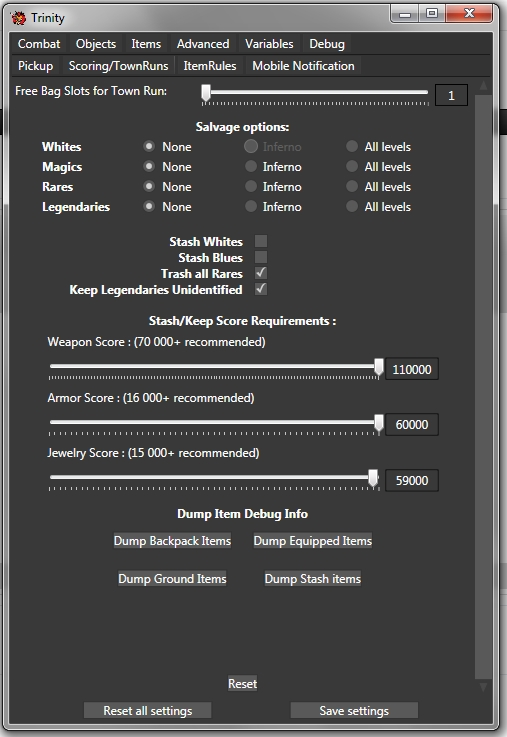This screenshot has width=507, height=737.
Task: Click the Armor Score value box 60000
Action: click(x=412, y=424)
